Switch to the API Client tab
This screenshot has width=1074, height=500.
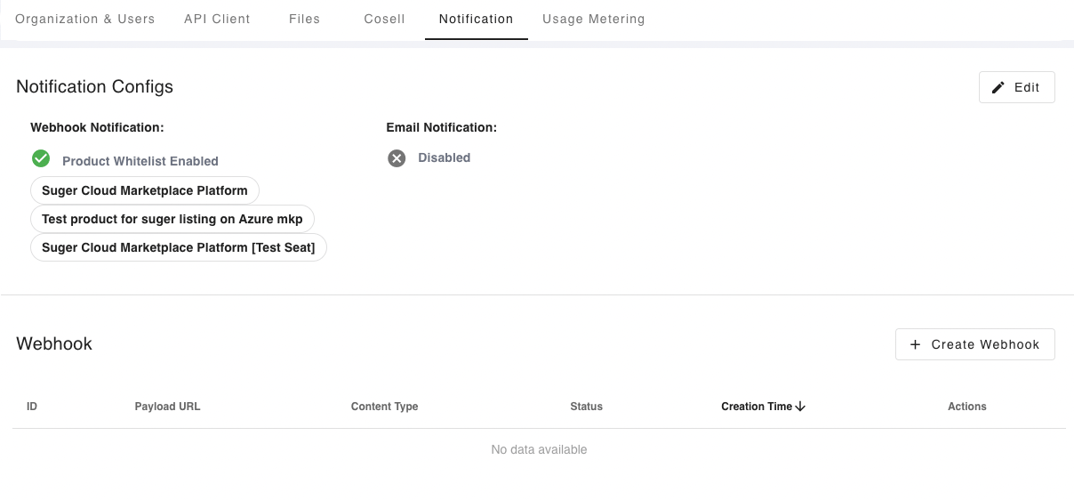pyautogui.click(x=217, y=19)
